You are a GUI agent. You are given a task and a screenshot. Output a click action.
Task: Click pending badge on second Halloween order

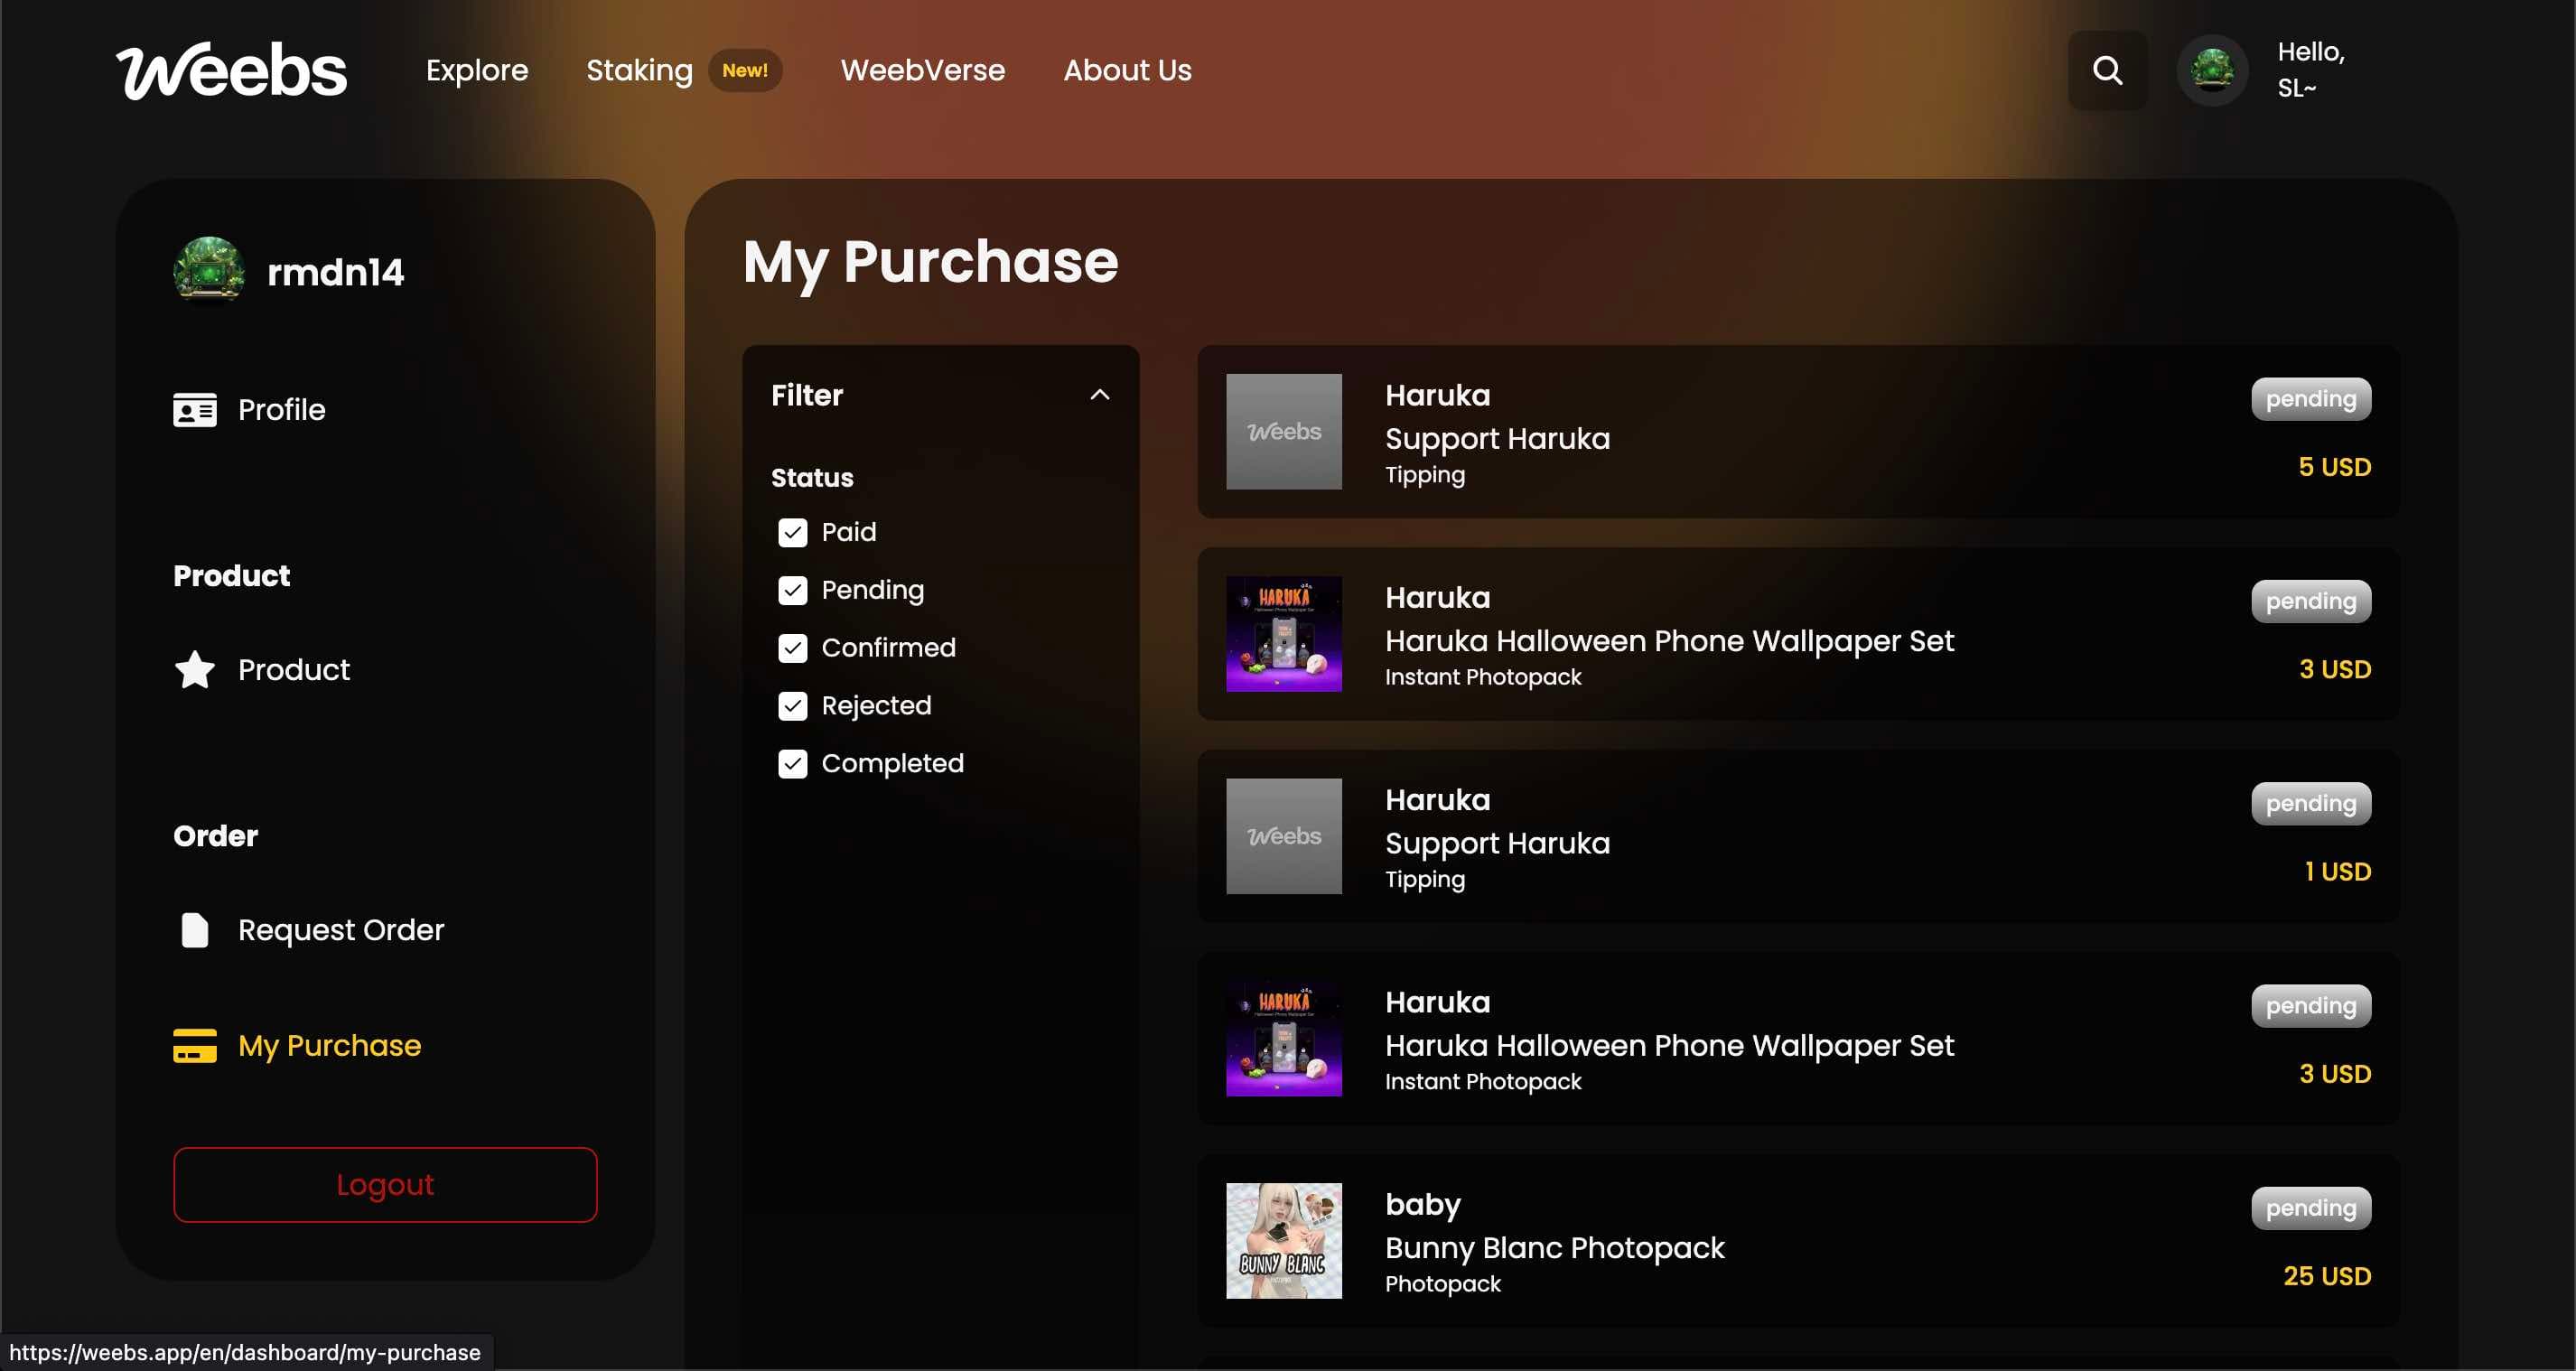pyautogui.click(x=2311, y=1006)
